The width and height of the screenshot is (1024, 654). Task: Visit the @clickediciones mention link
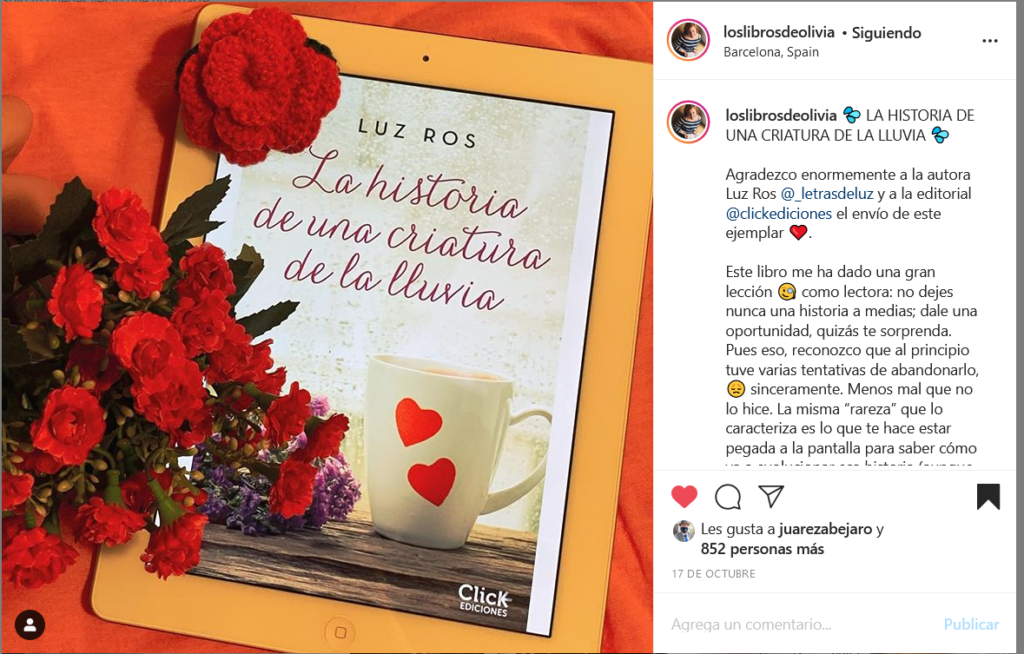778,213
